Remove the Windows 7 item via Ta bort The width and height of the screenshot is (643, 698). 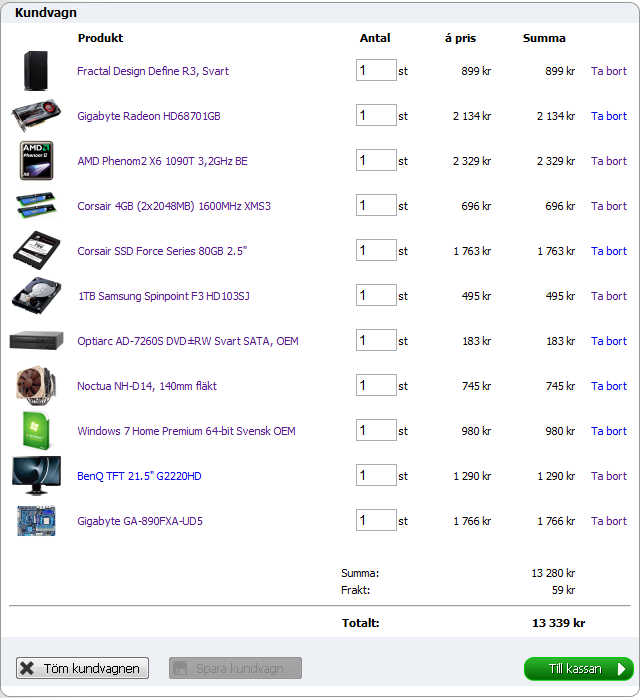[x=609, y=431]
